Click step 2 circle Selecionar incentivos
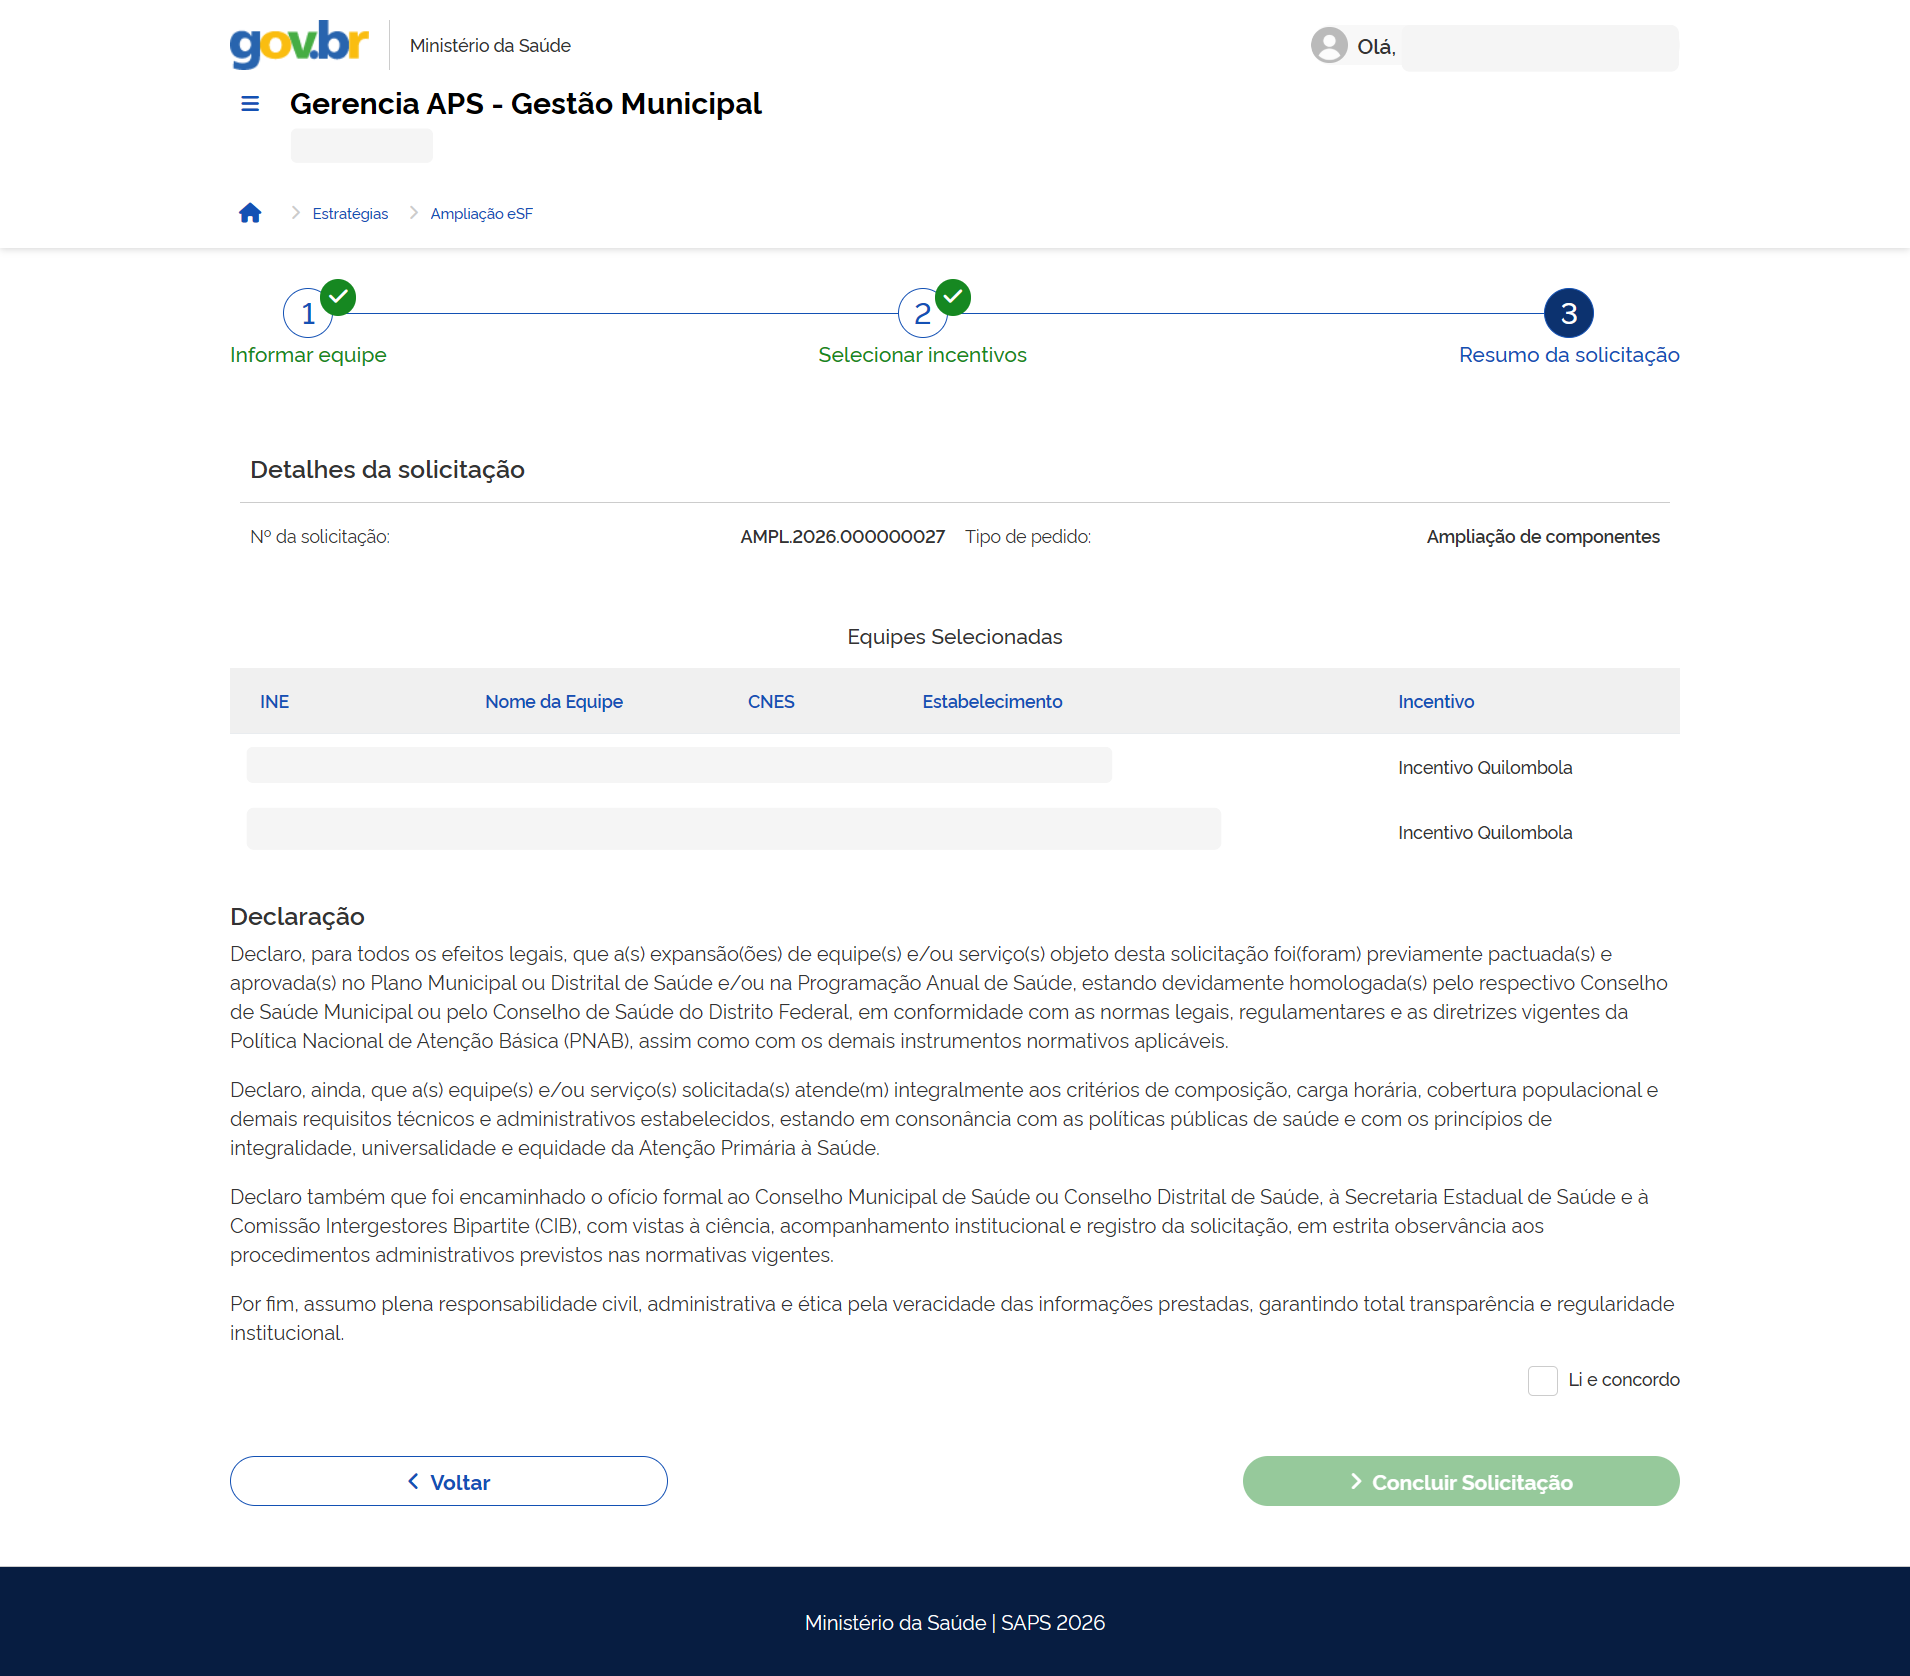The width and height of the screenshot is (1910, 1676). pos(921,315)
